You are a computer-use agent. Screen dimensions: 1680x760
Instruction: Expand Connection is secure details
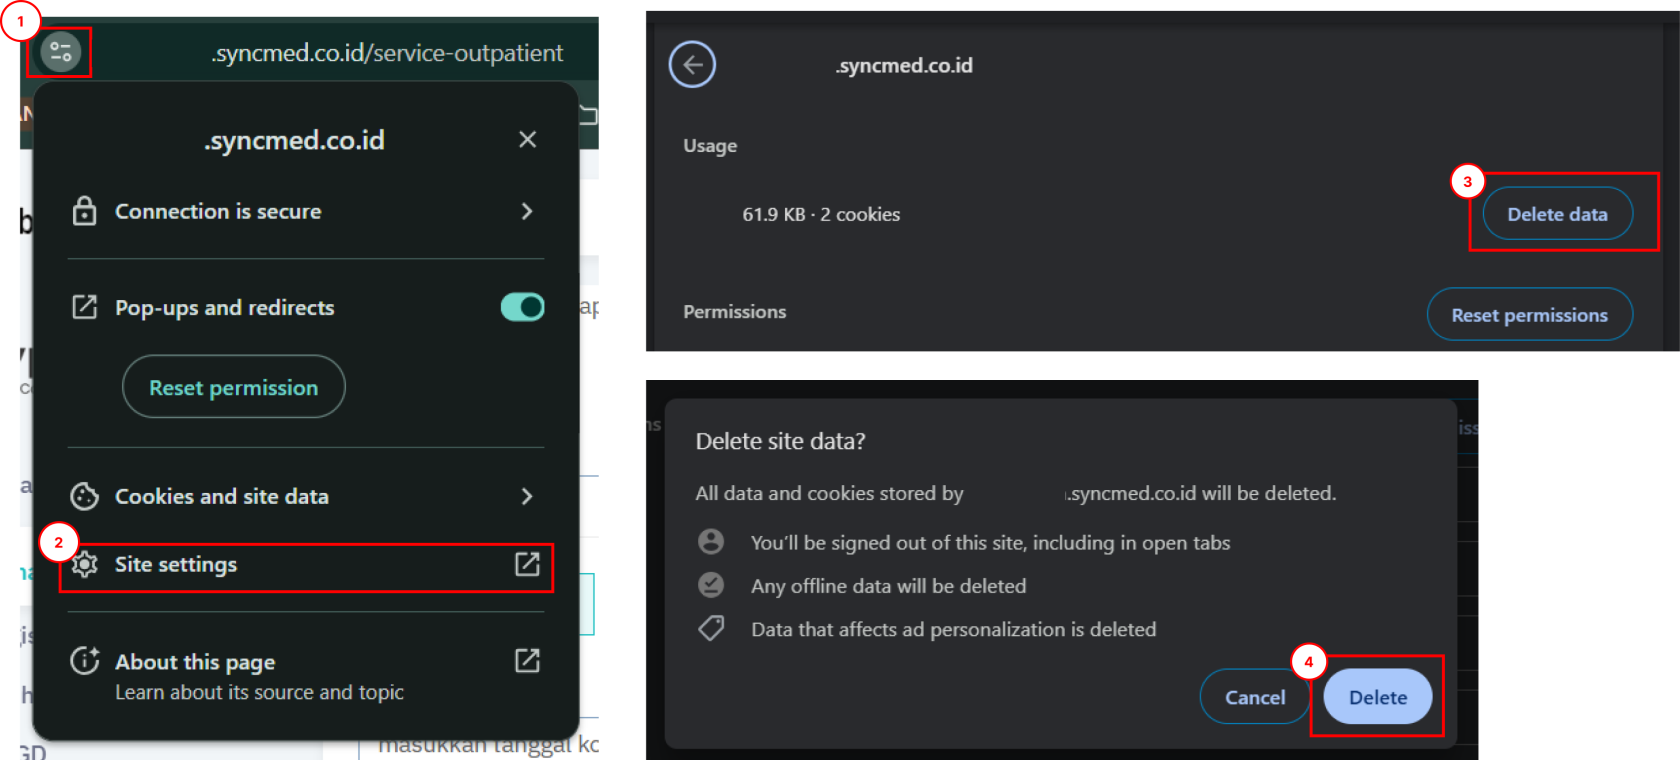(527, 211)
